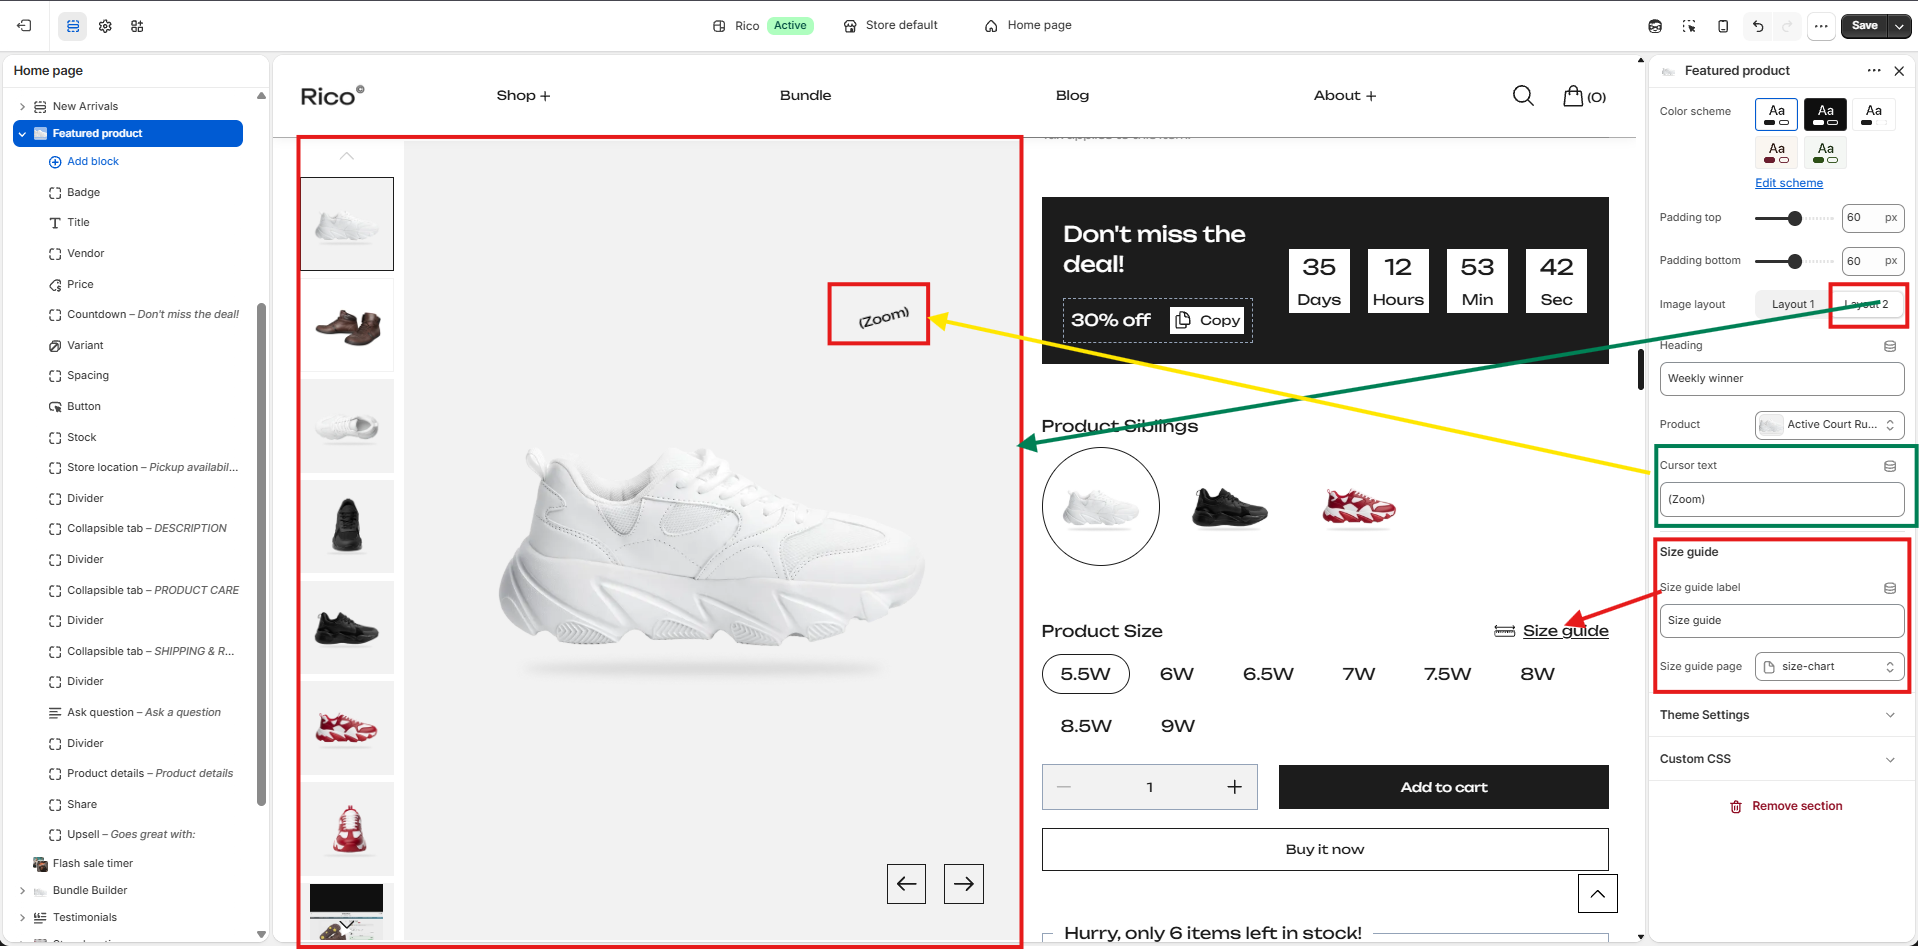Viewport: 1919px width, 950px height.
Task: Select the black color scheme swatch
Action: [x=1825, y=114]
